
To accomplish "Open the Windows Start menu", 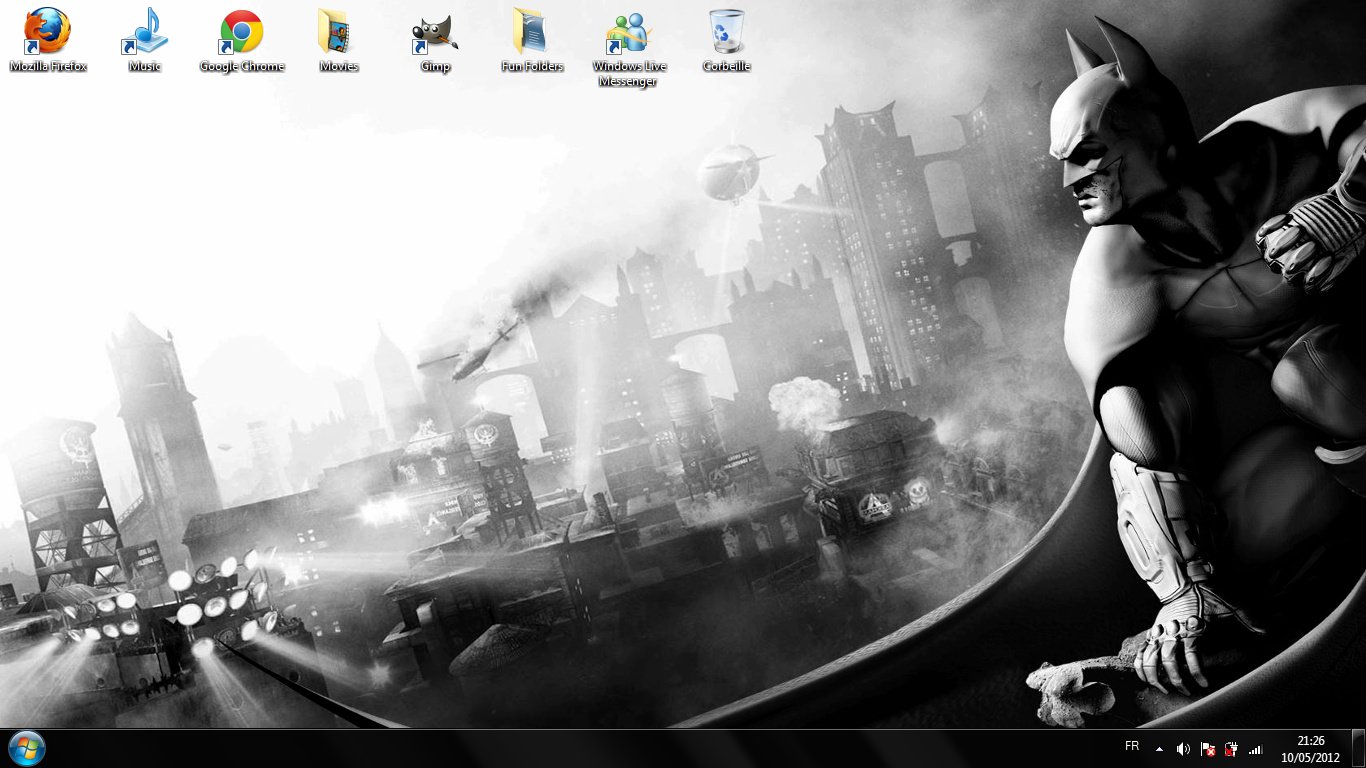I will (x=26, y=748).
